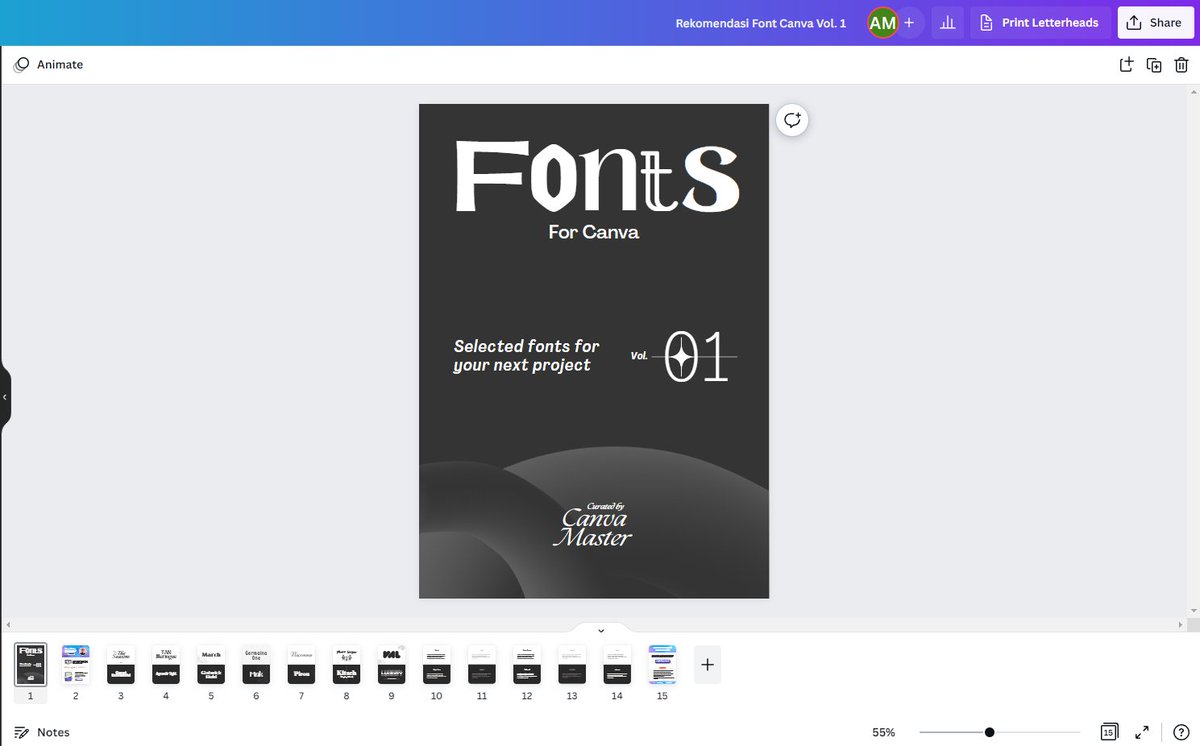Open the Notes panel
Image resolution: width=1200 pixels, height=746 pixels.
(42, 732)
